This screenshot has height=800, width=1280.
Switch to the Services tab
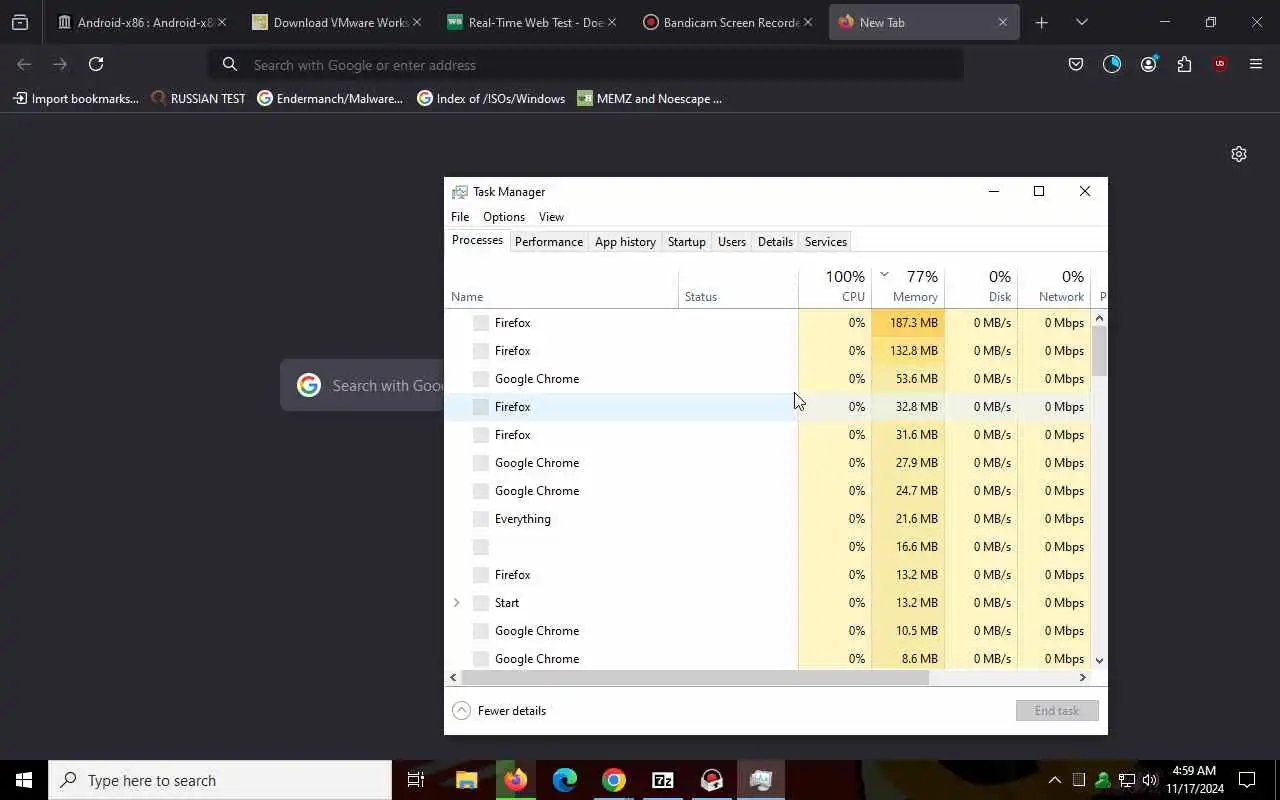[826, 242]
